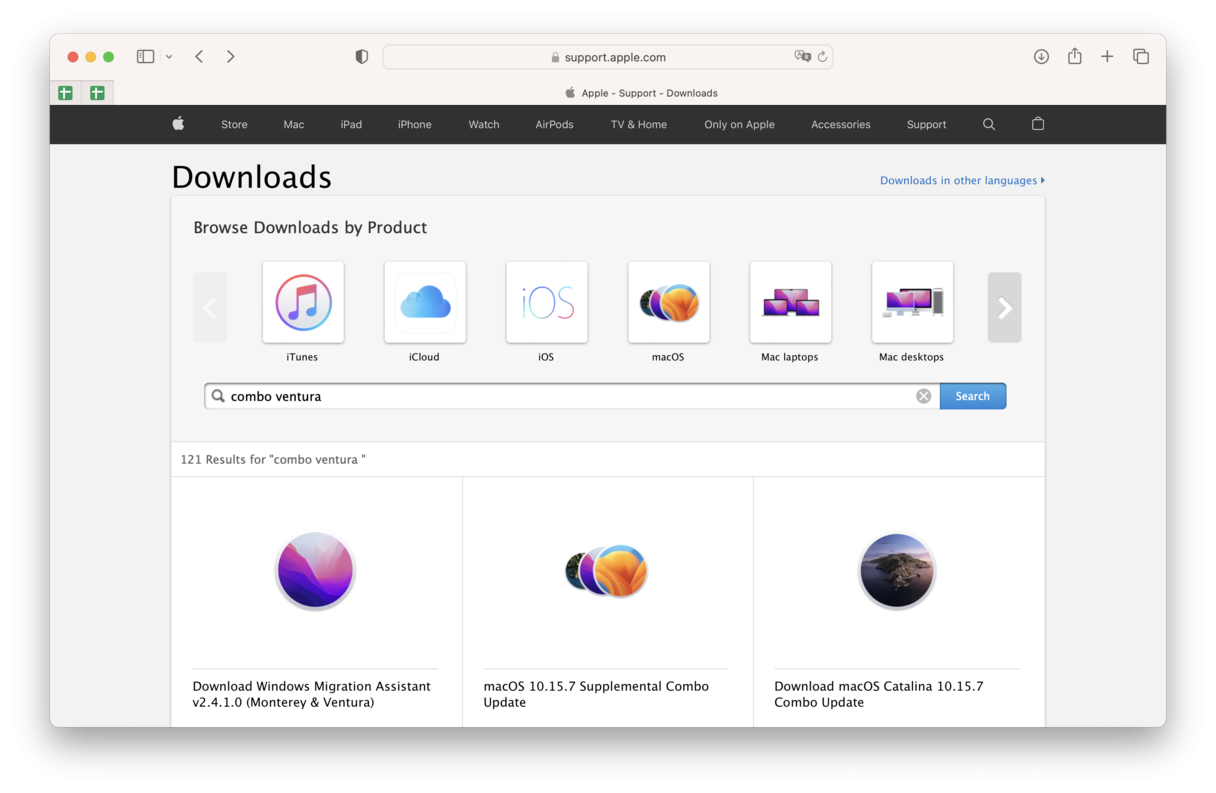The height and width of the screenshot is (793, 1216).
Task: Open macOS 10.15.7 Supplemental Combo Update thumbnail
Action: pos(606,571)
